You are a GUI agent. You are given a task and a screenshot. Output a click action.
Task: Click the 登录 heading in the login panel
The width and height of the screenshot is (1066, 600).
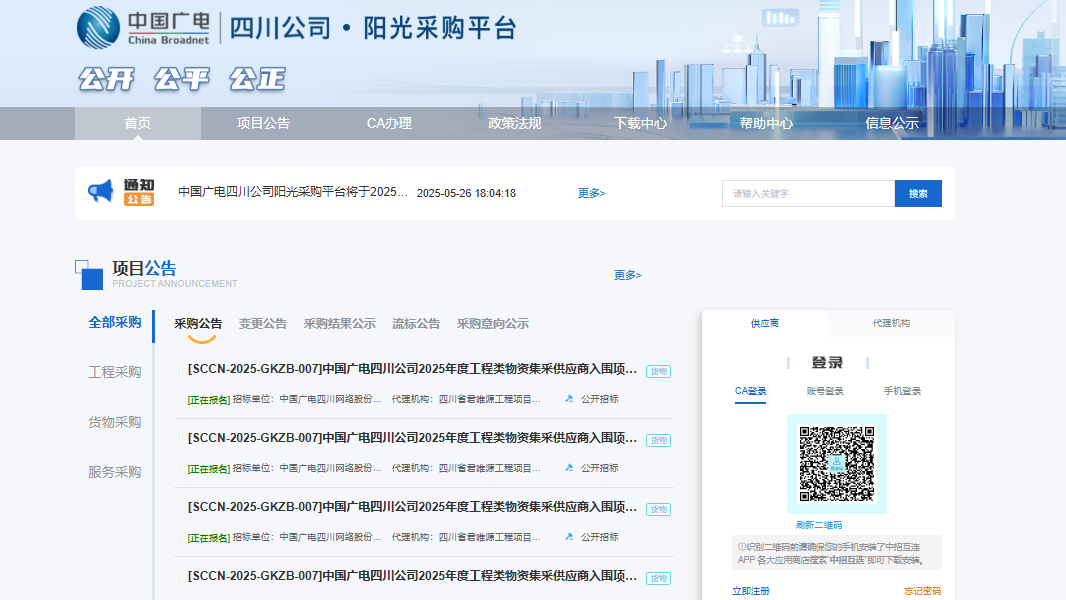pos(827,363)
